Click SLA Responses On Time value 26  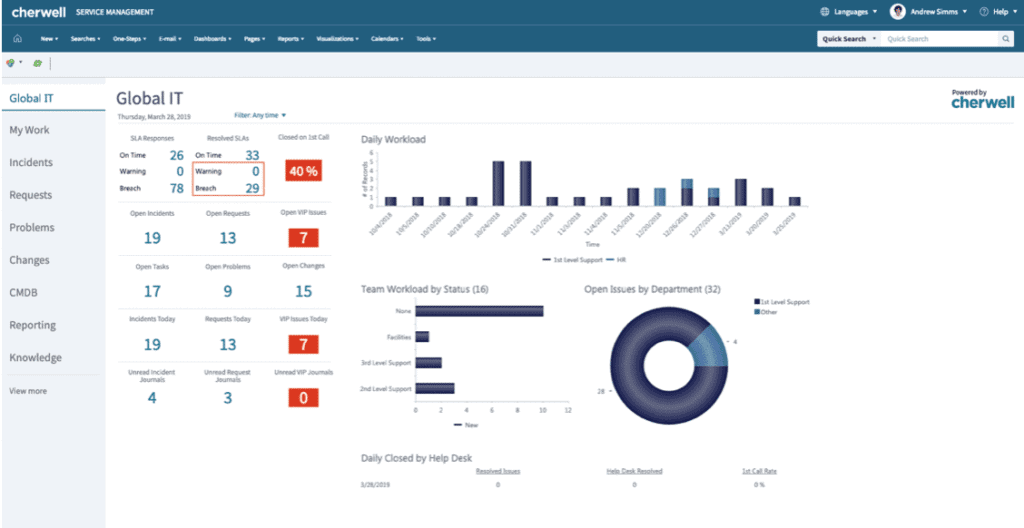point(176,156)
